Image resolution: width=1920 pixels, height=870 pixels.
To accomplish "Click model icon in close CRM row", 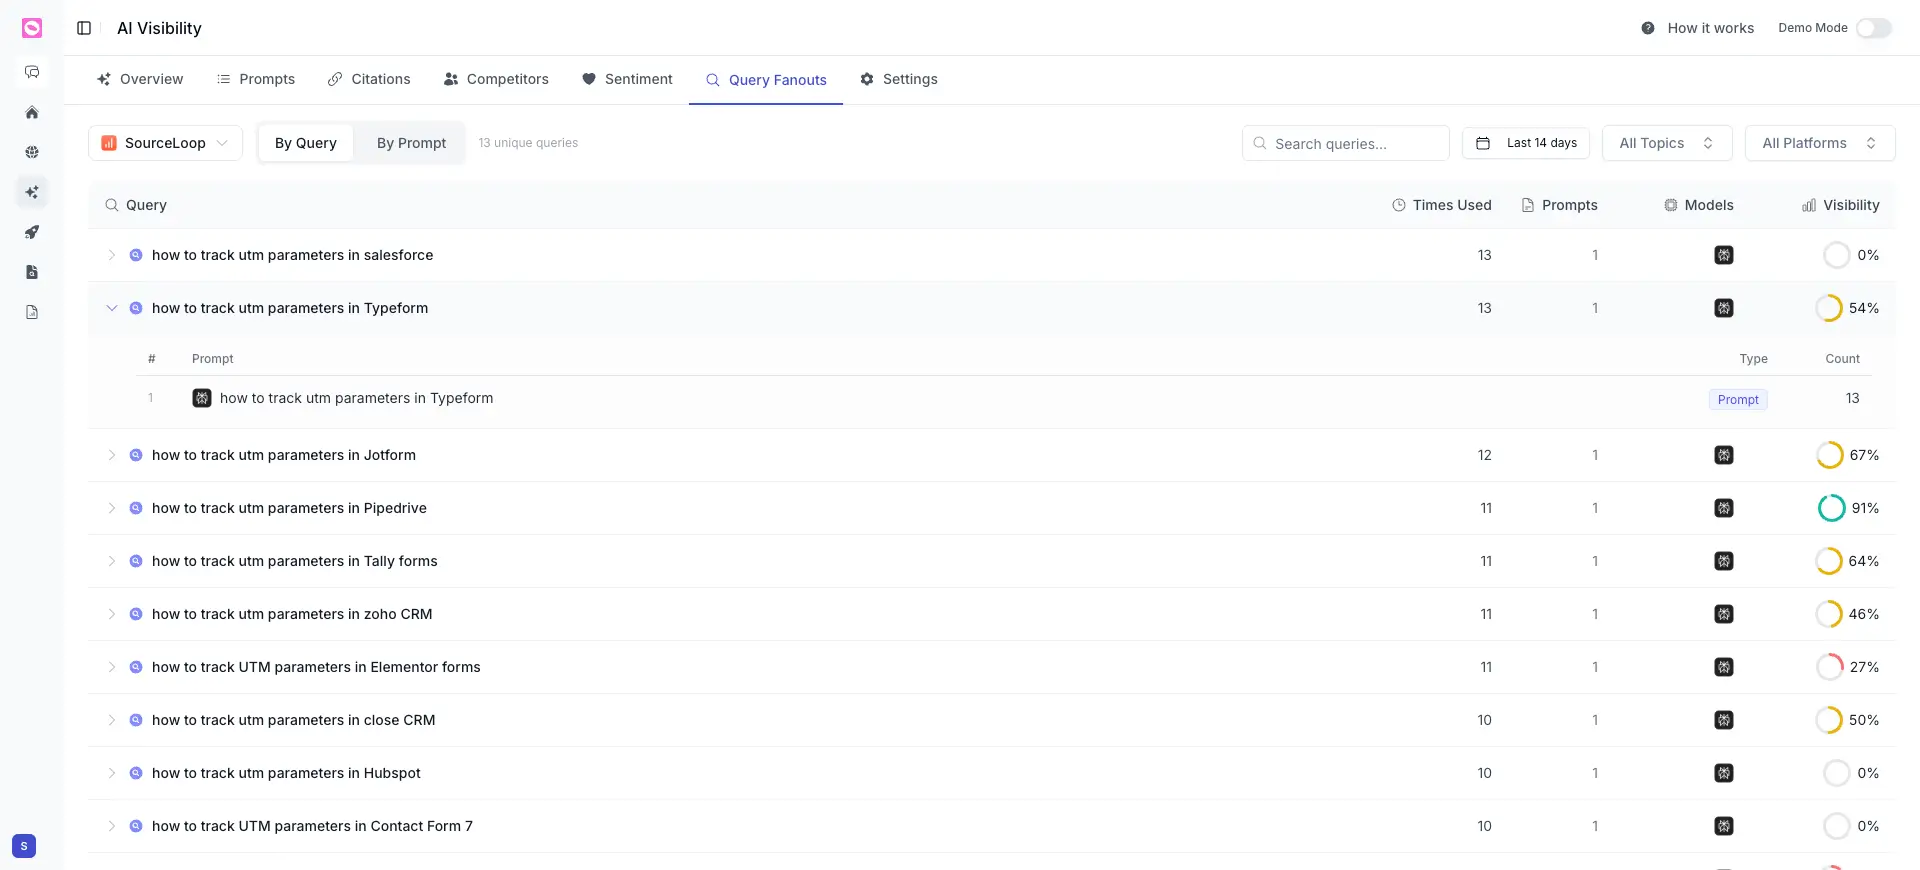I will click(x=1724, y=720).
